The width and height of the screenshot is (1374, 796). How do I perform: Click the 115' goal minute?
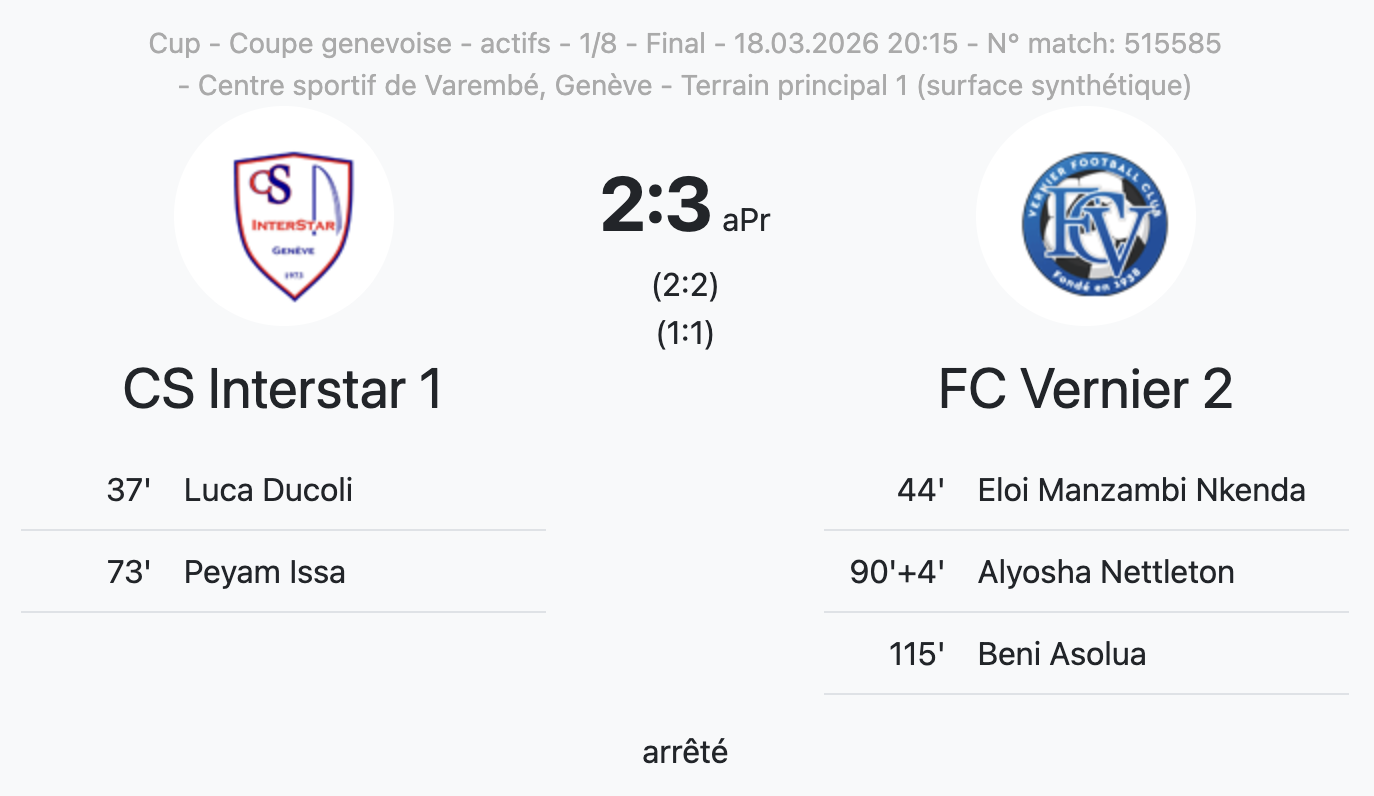tap(916, 654)
